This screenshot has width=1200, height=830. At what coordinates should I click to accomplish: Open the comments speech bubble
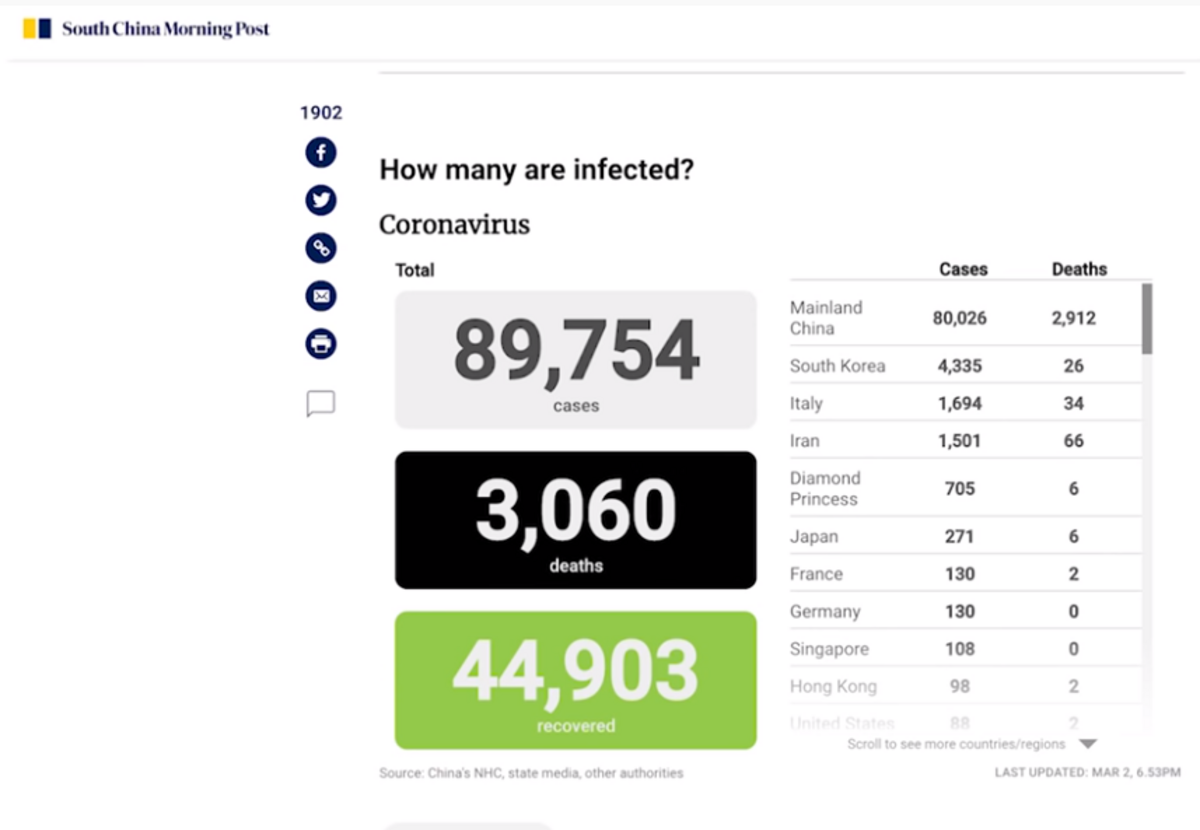(320, 404)
